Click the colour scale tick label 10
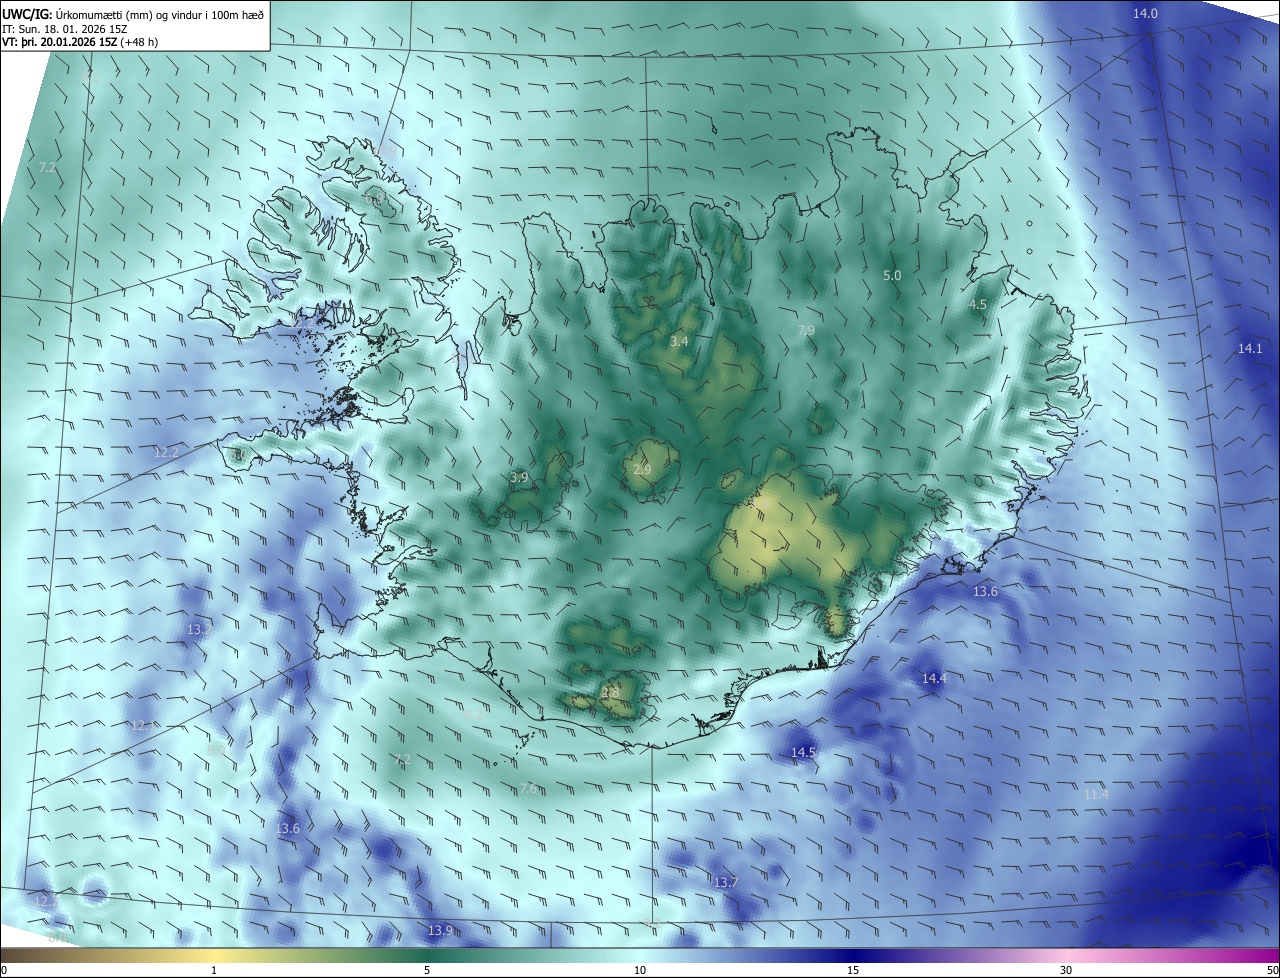Screen dimensions: 1280x978 (x=639, y=970)
